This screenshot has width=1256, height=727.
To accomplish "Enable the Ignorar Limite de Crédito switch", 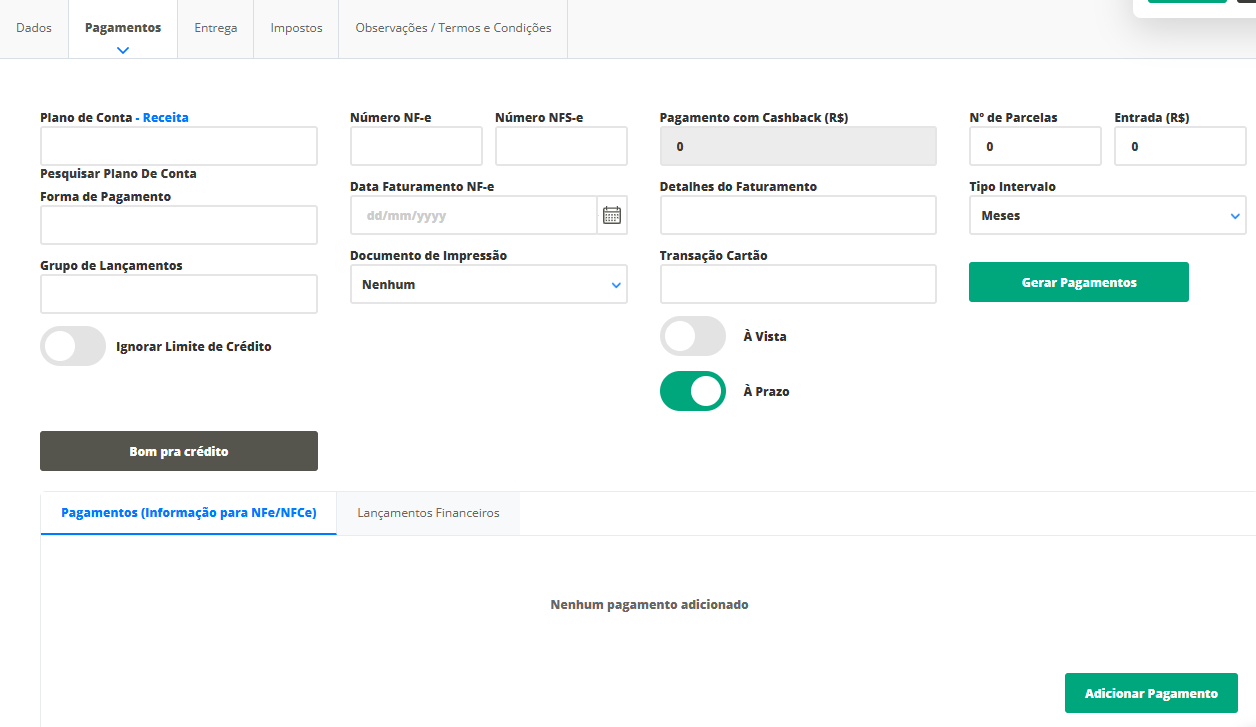I will [73, 346].
